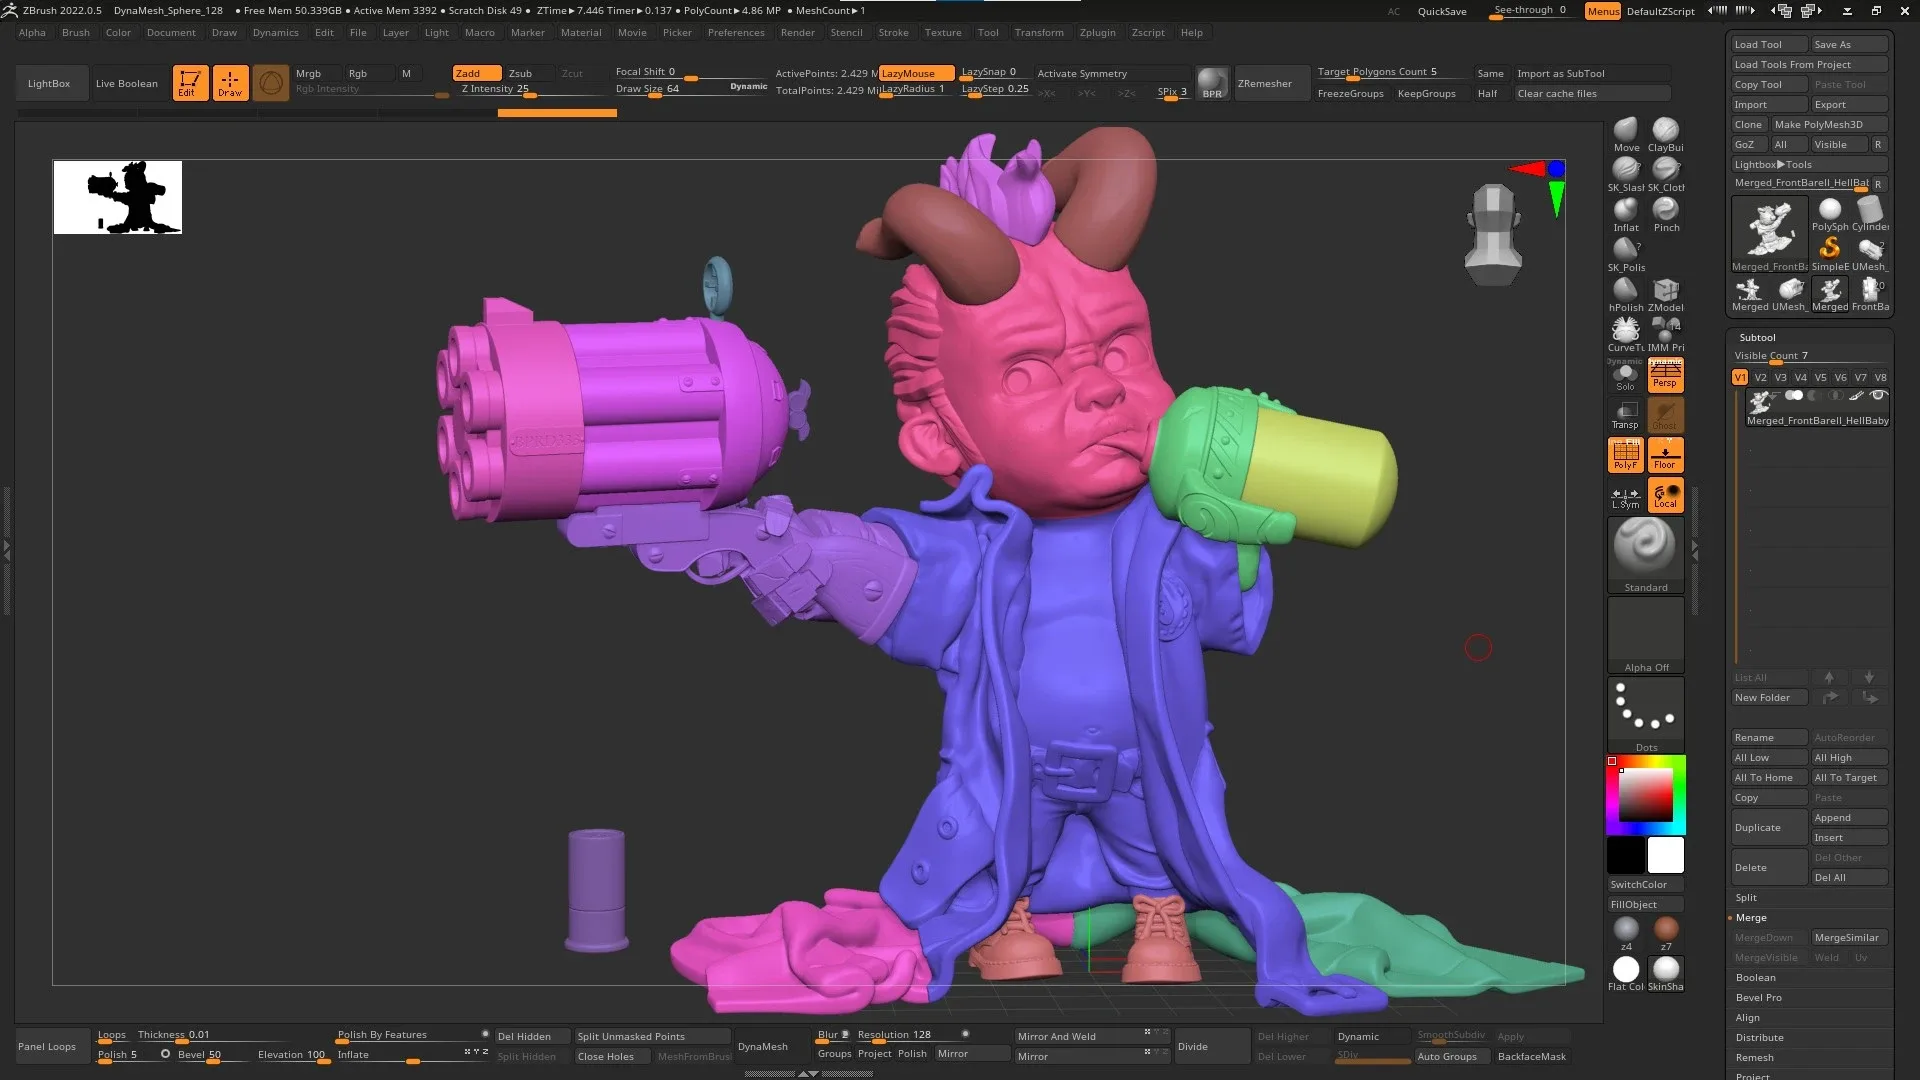The height and width of the screenshot is (1080, 1920).
Task: Select the CurveTube brush
Action: point(1624,333)
